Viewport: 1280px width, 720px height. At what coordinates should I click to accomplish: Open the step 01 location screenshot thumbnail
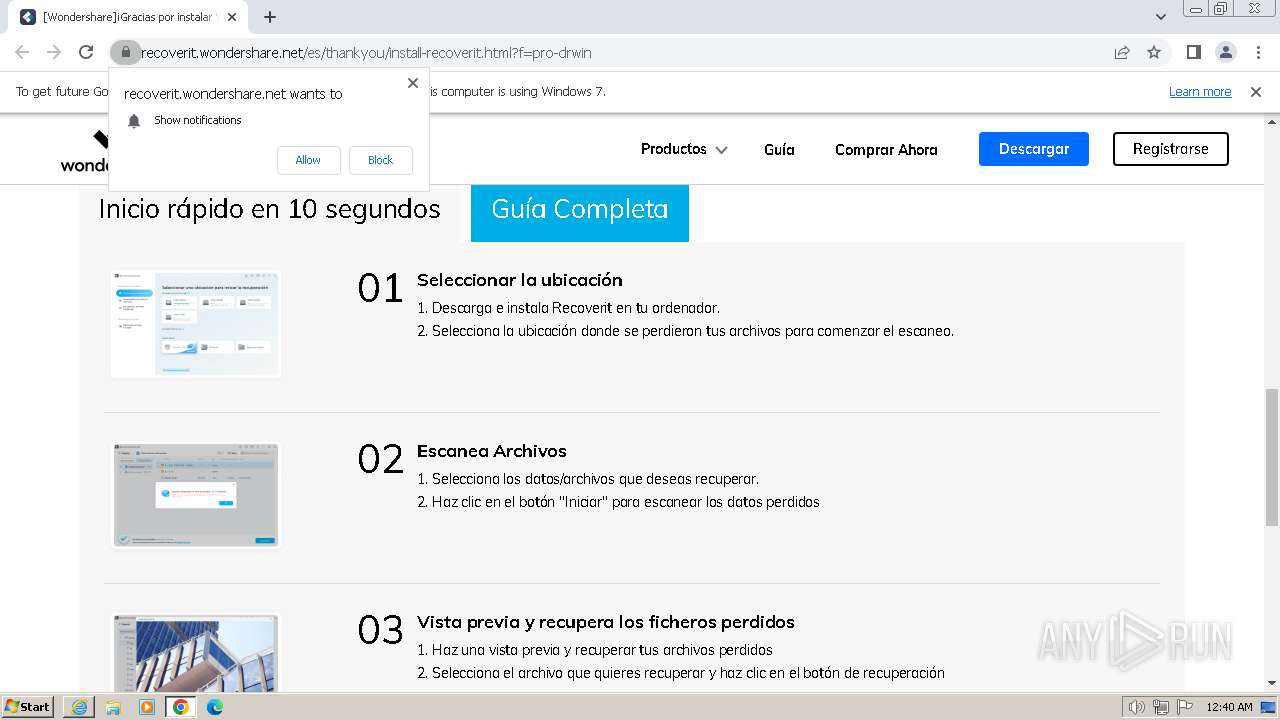pos(195,324)
